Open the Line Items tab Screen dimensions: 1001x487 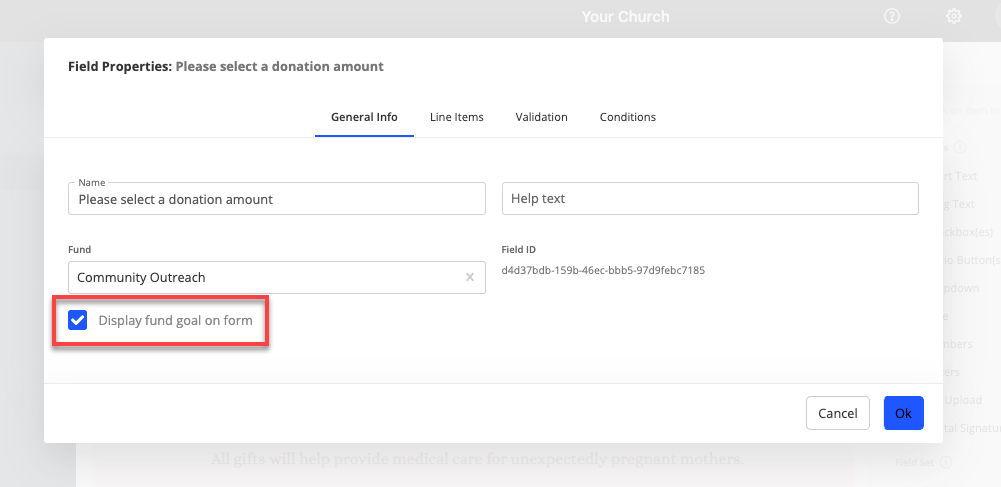pyautogui.click(x=456, y=117)
